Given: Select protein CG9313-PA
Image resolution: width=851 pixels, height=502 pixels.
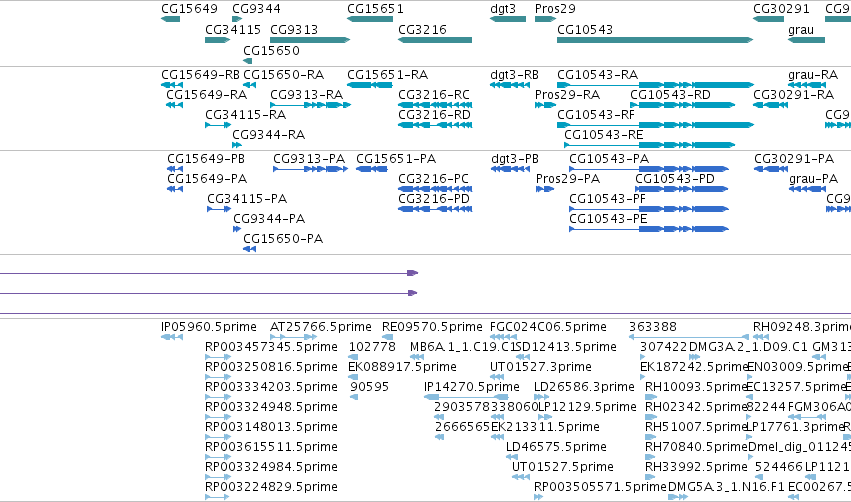Looking at the screenshot, I should (x=310, y=169).
